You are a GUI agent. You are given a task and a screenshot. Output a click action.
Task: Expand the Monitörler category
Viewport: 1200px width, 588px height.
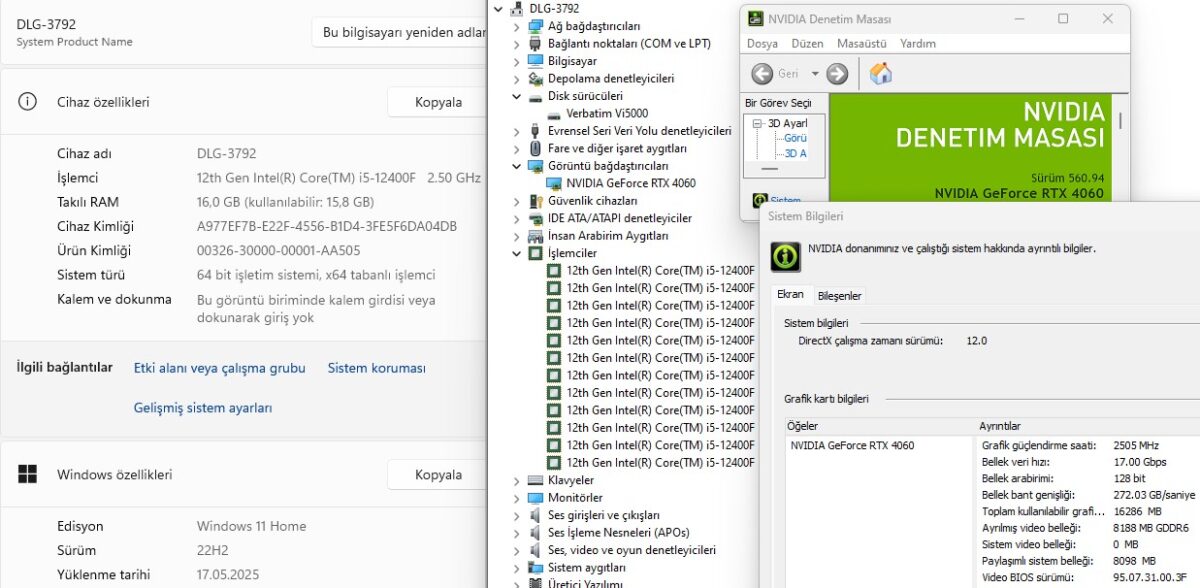(517, 497)
